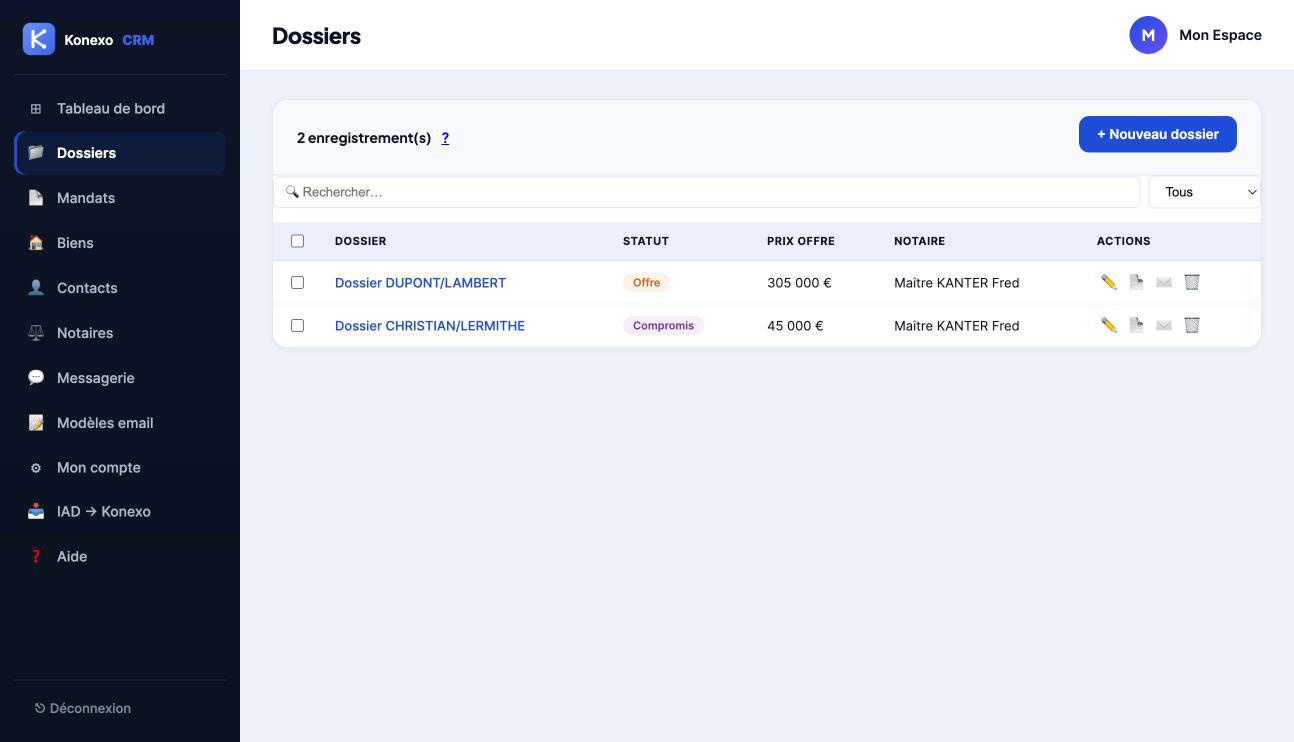
Task: Edit Dossier DUPONT/LAMBERT with pencil icon
Action: (1109, 282)
